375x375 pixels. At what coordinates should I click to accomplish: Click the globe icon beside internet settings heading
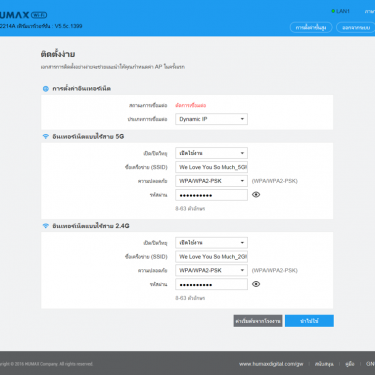[46, 89]
